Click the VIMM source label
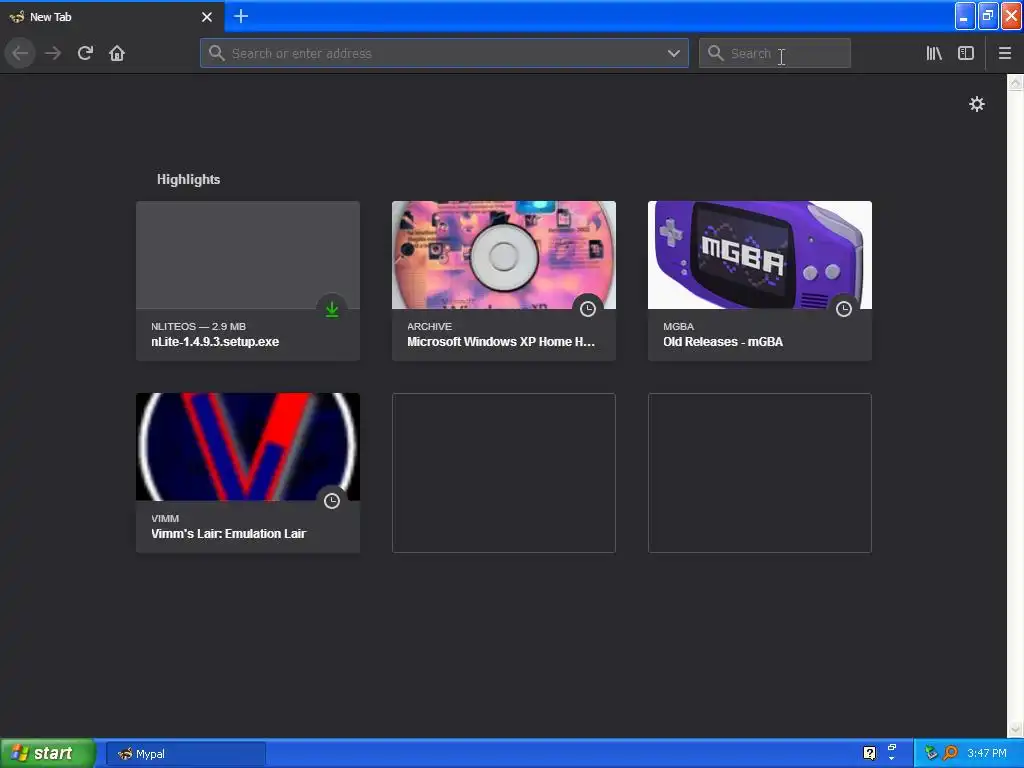 click(x=165, y=519)
